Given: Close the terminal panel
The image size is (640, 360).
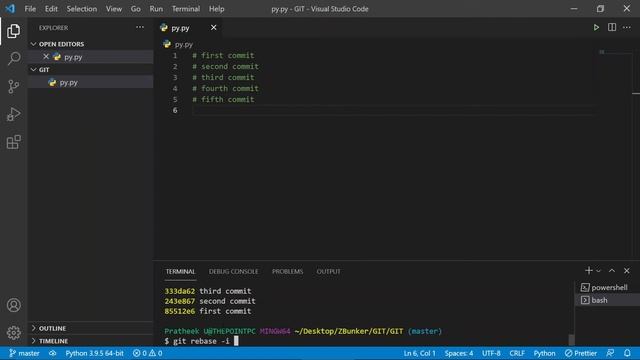Looking at the screenshot, I should (627, 271).
